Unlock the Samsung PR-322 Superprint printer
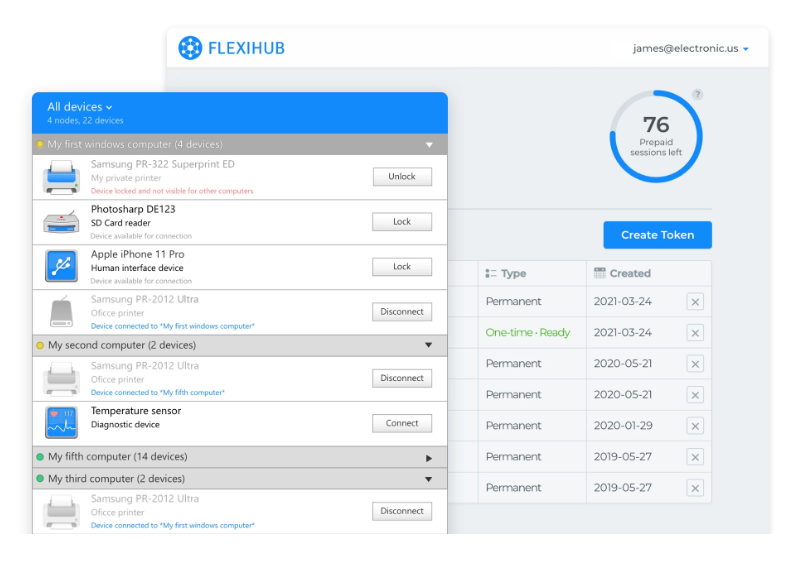 [x=402, y=177]
